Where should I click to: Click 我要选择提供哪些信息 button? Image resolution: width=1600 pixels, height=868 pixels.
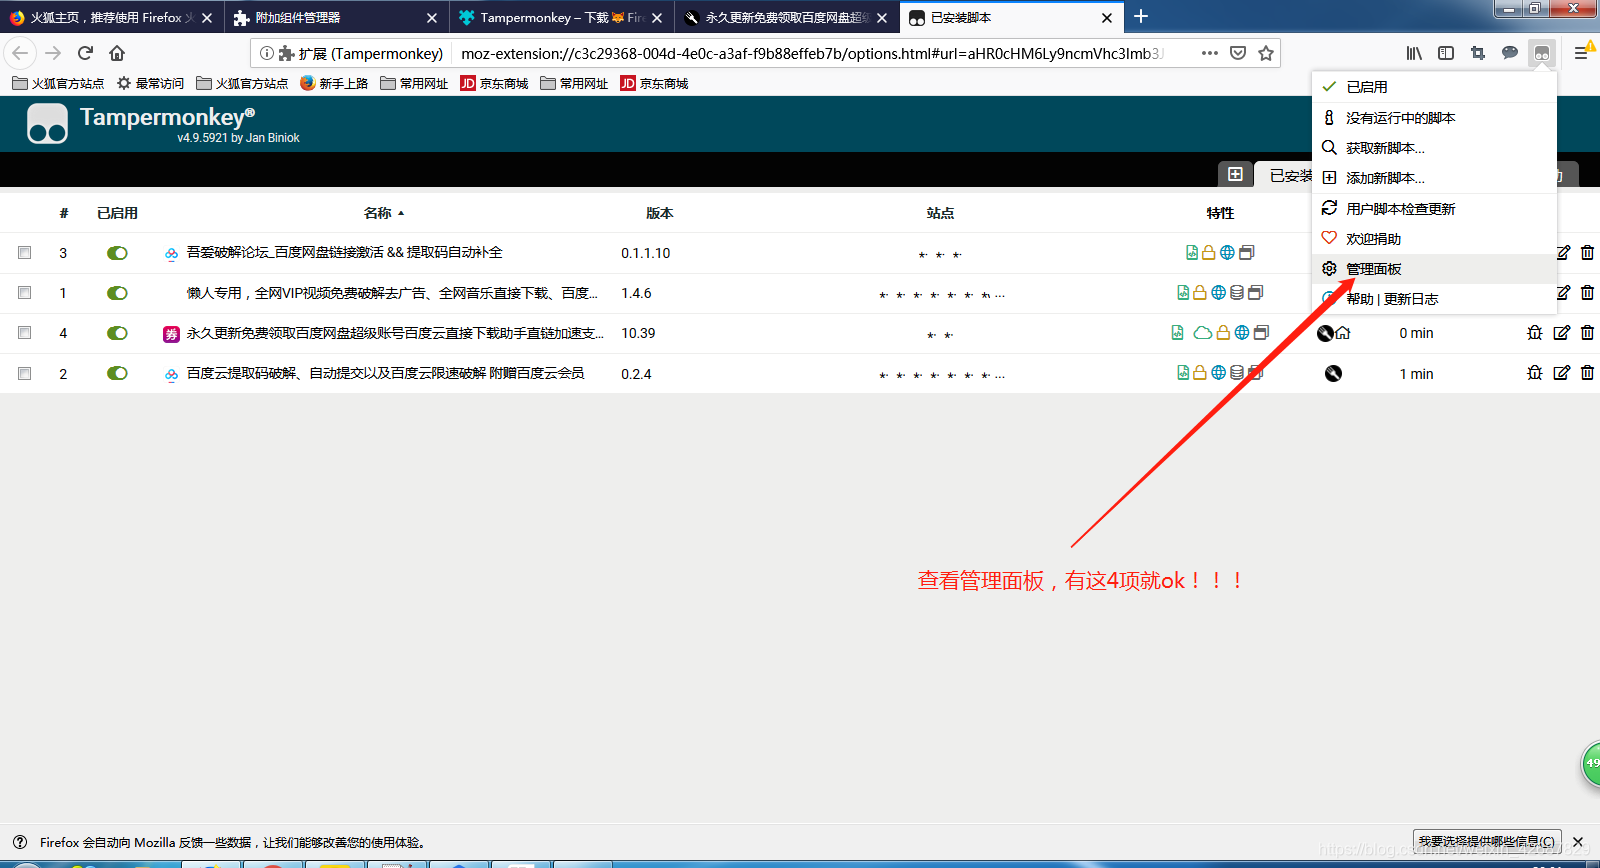tap(1487, 842)
